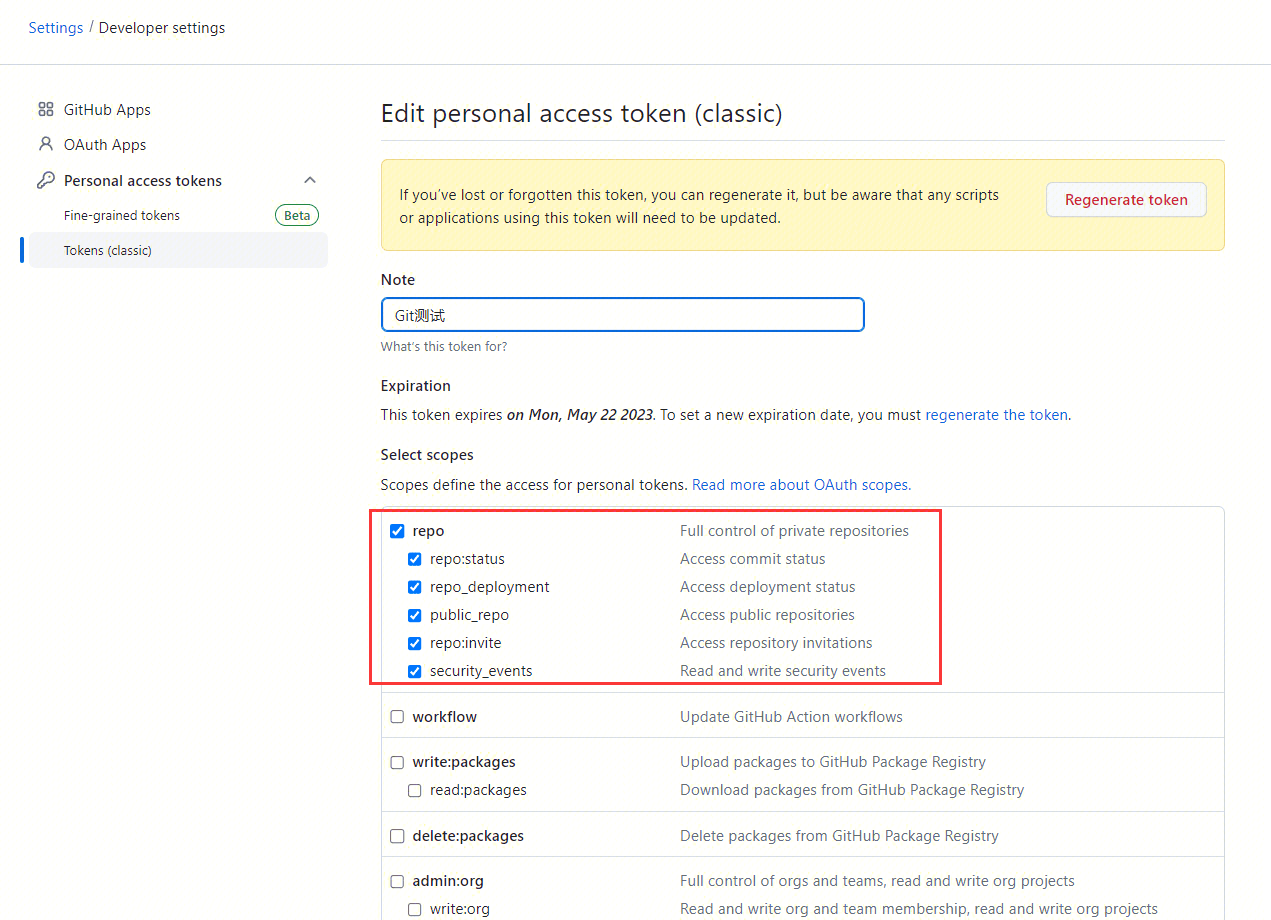Click the Note text field
Screen dimensions: 1271x920
coord(622,315)
